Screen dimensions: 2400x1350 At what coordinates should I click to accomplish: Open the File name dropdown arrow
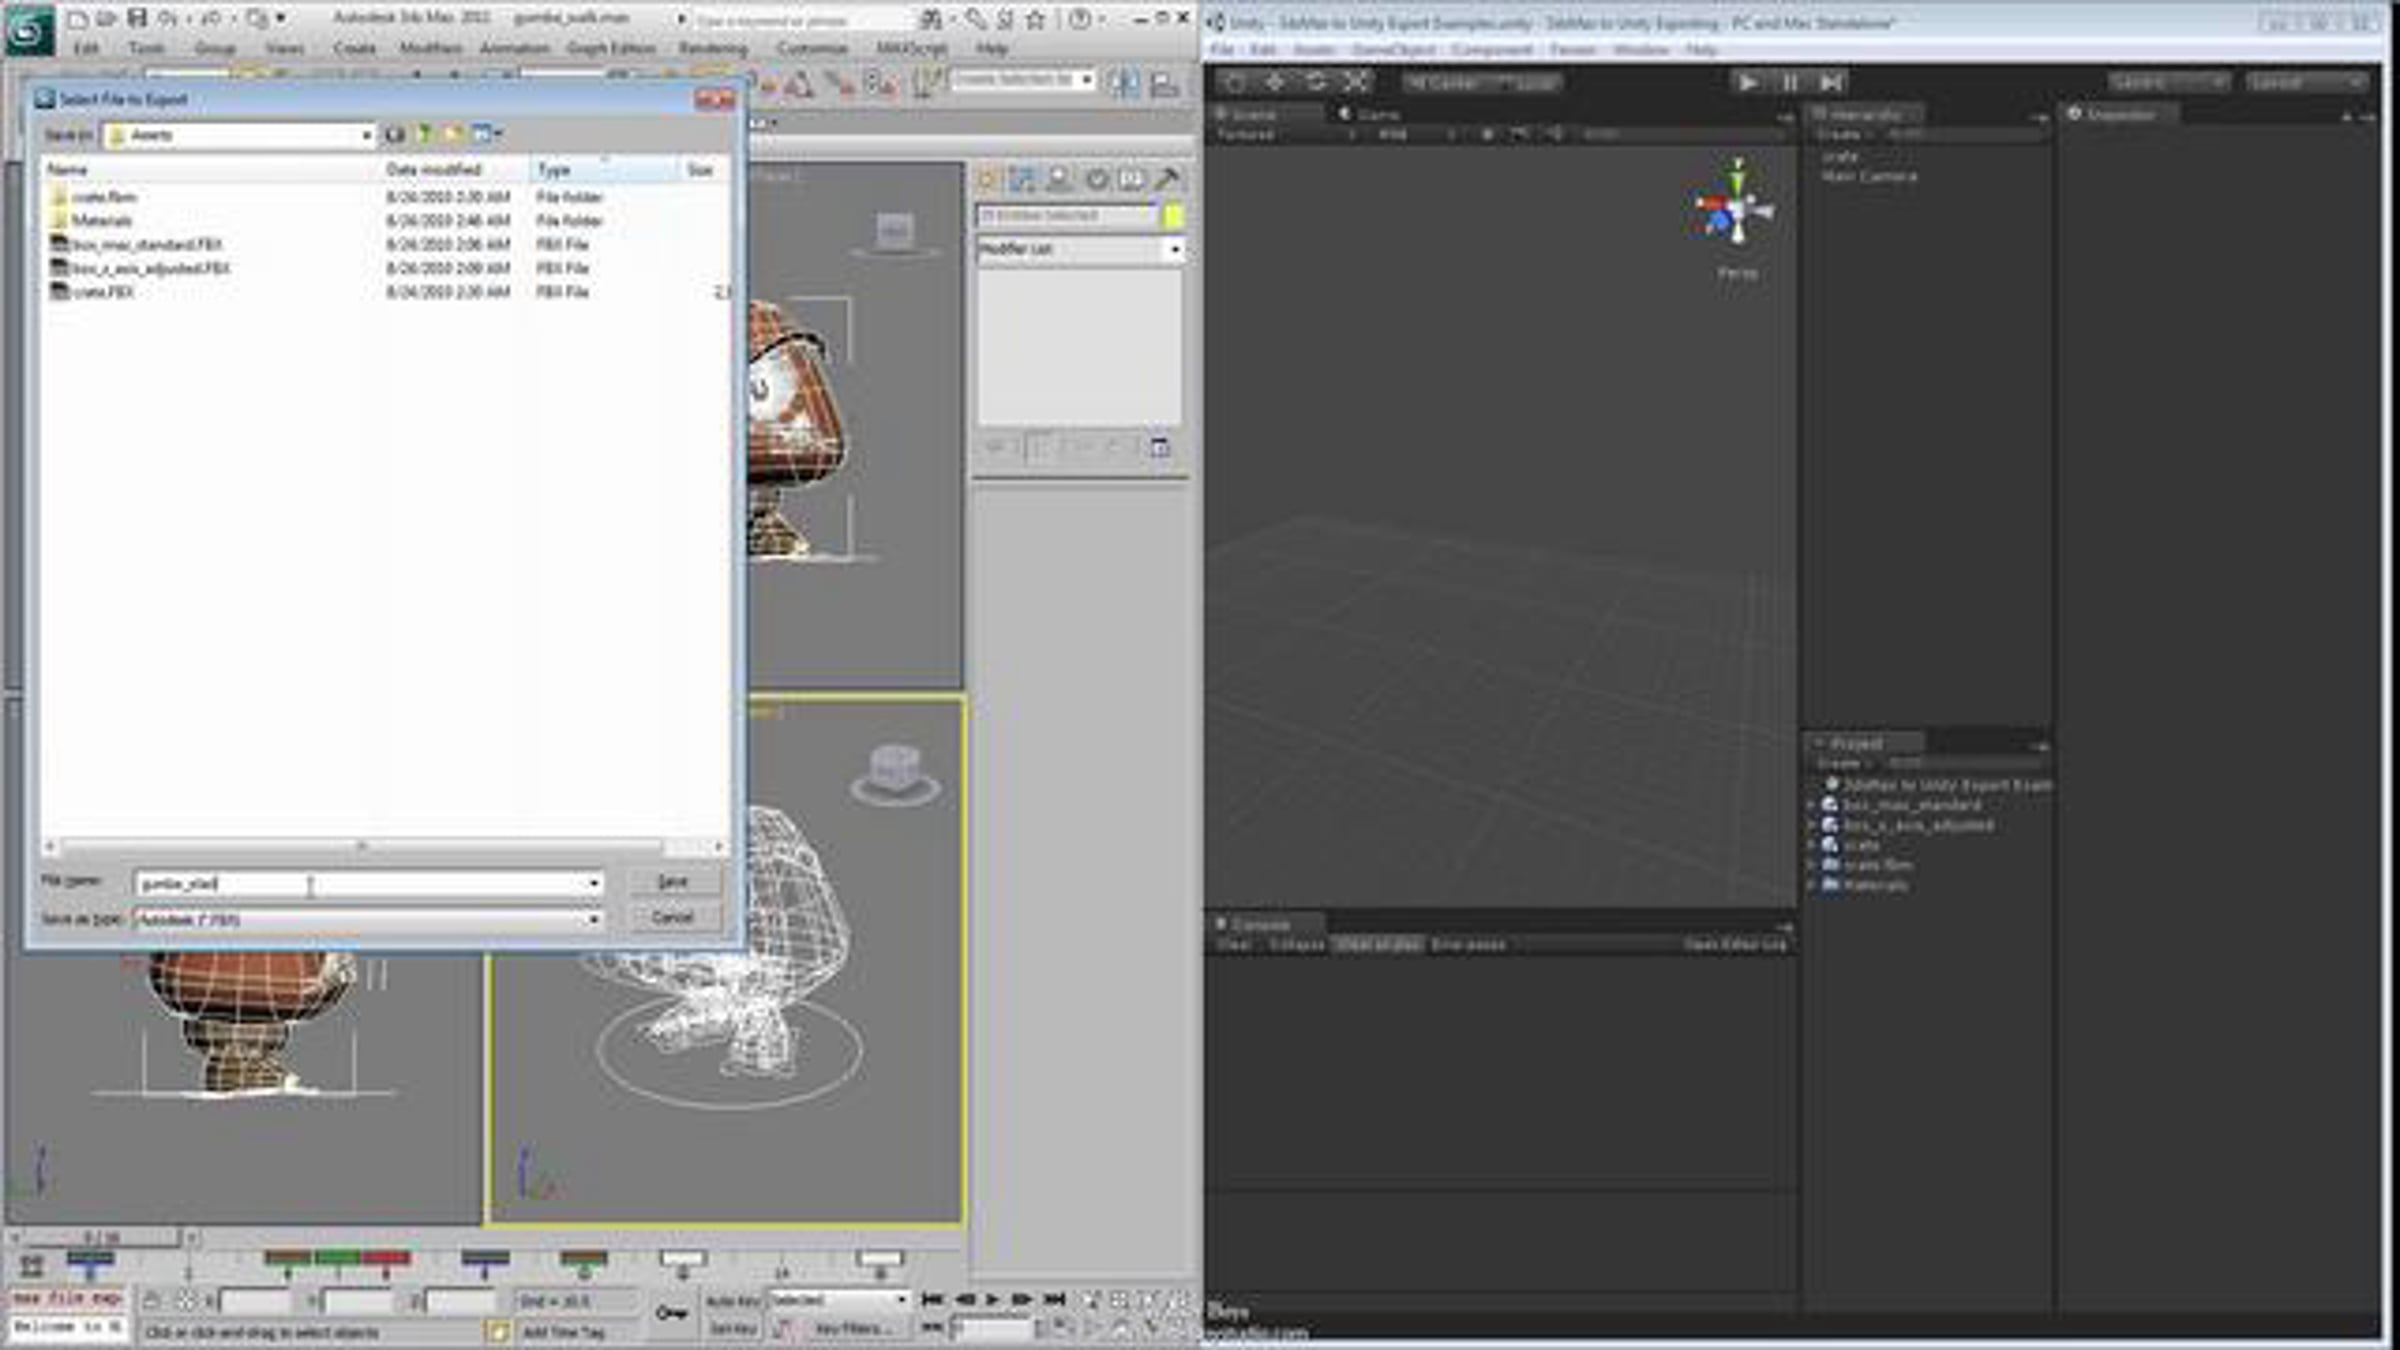coord(594,883)
